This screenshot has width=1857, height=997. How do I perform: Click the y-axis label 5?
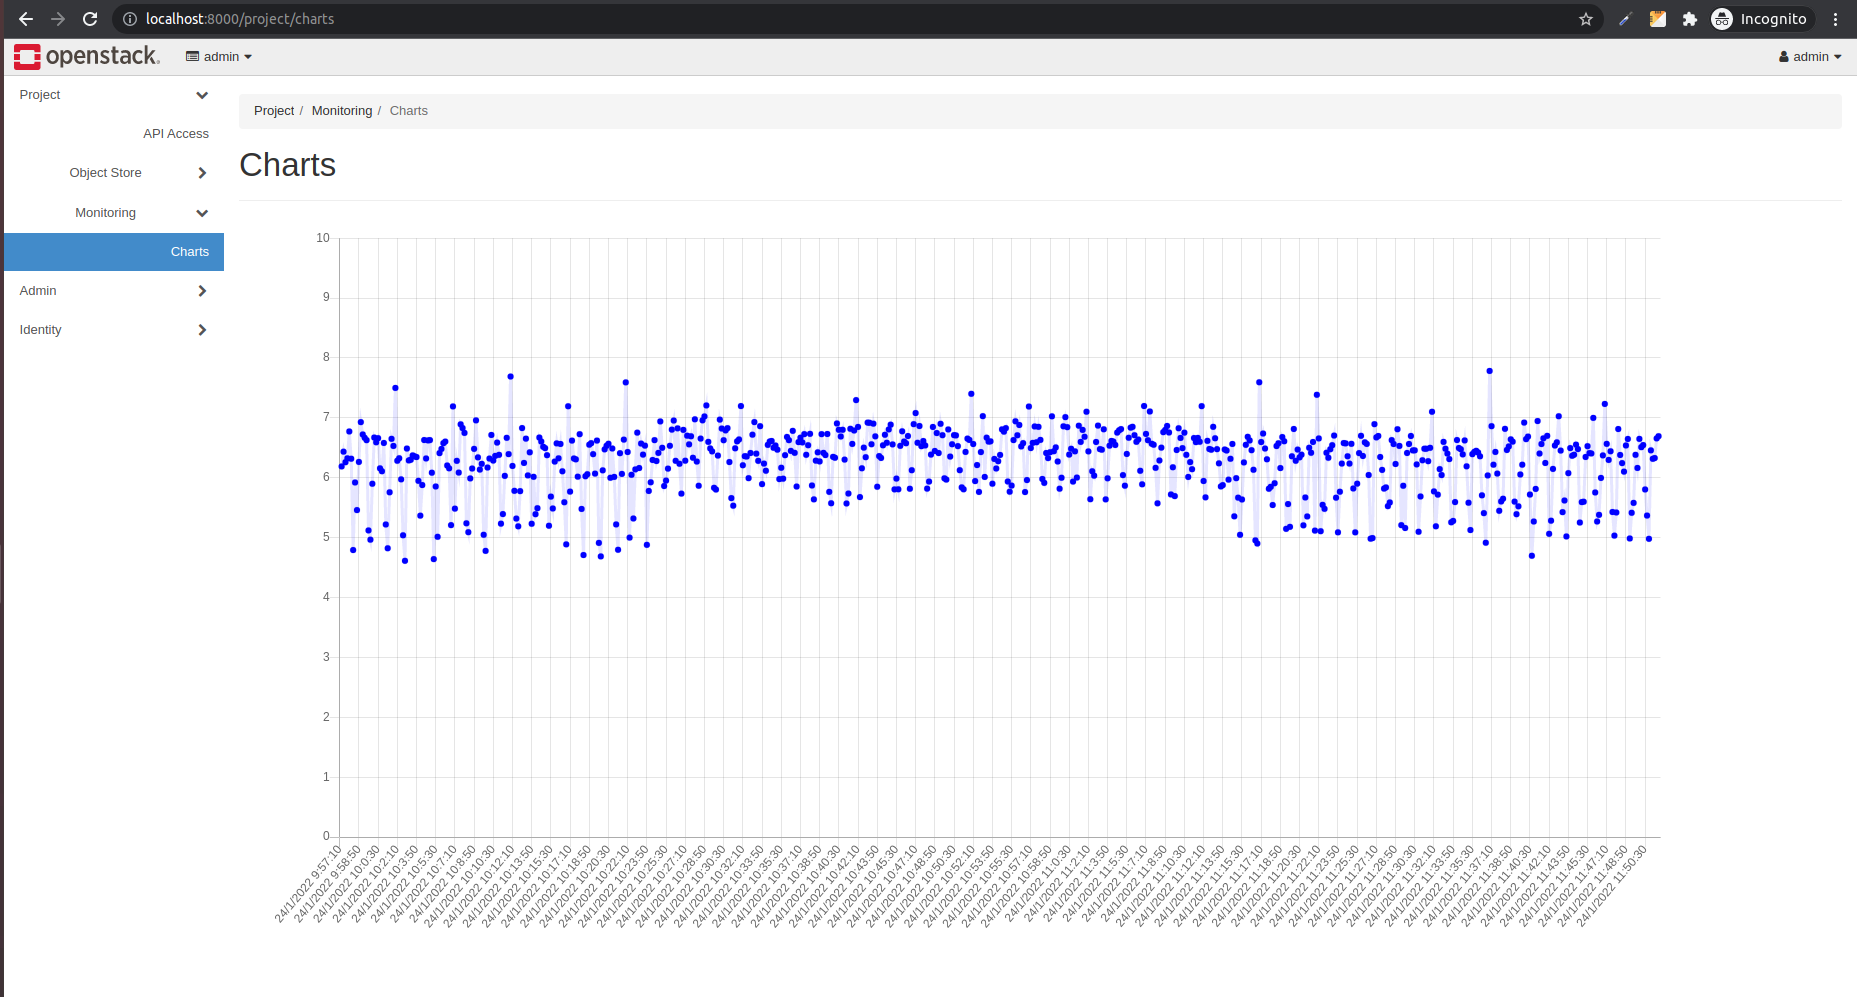coord(326,537)
